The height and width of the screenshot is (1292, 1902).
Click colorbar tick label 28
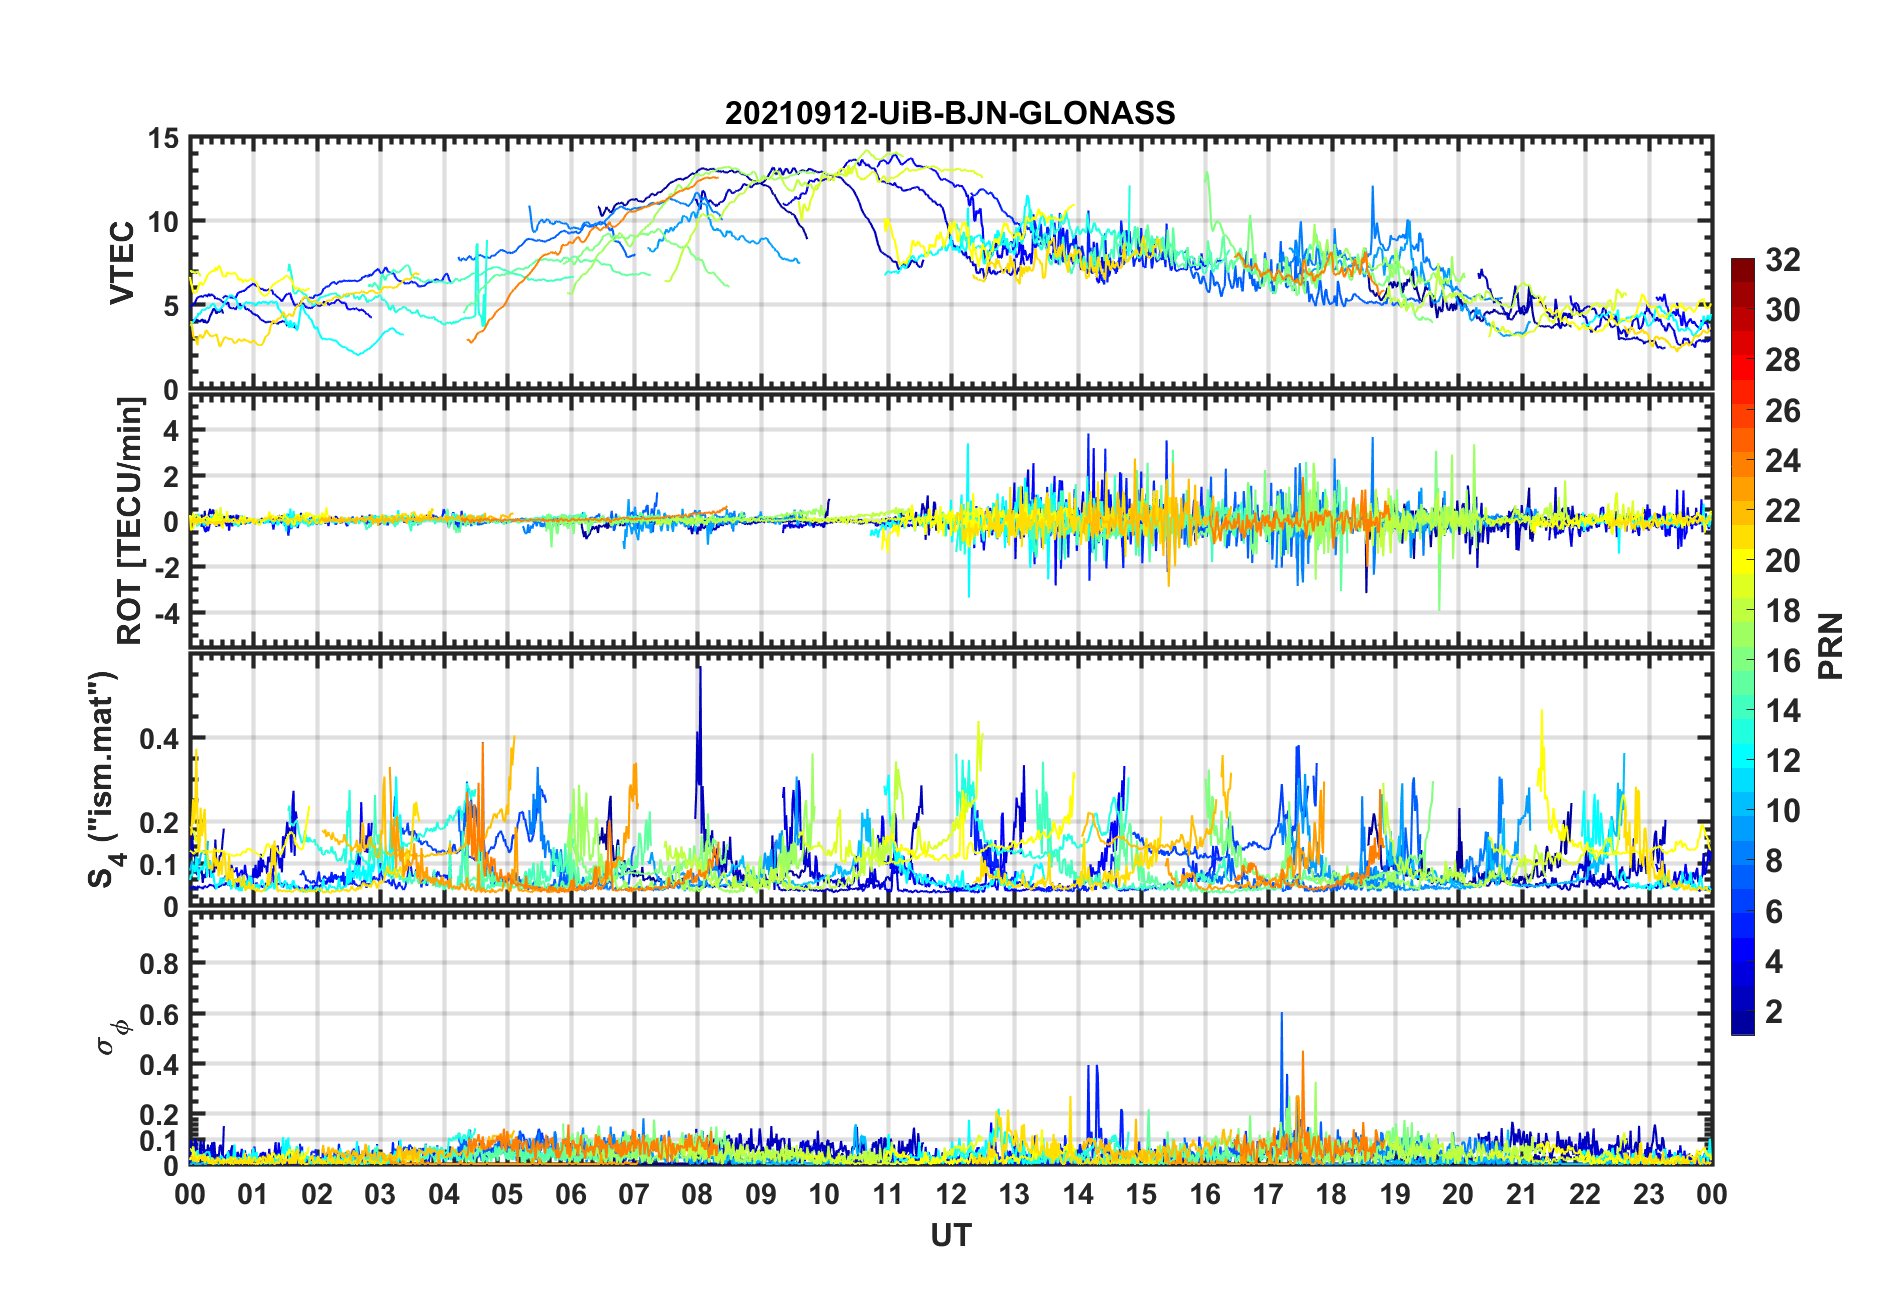pos(1783,360)
